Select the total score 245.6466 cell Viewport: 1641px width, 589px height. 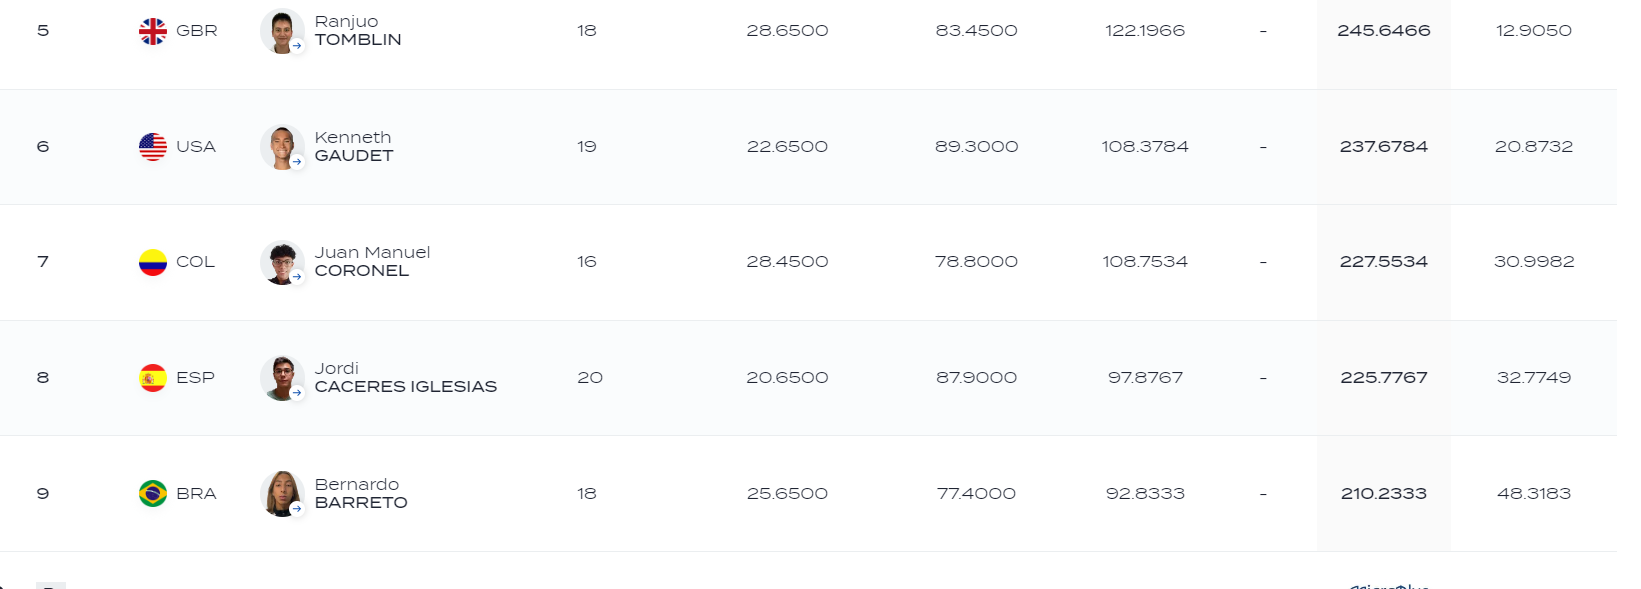1383,31
